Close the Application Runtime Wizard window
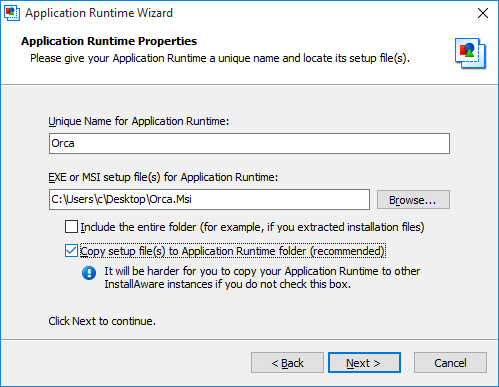 pyautogui.click(x=483, y=13)
